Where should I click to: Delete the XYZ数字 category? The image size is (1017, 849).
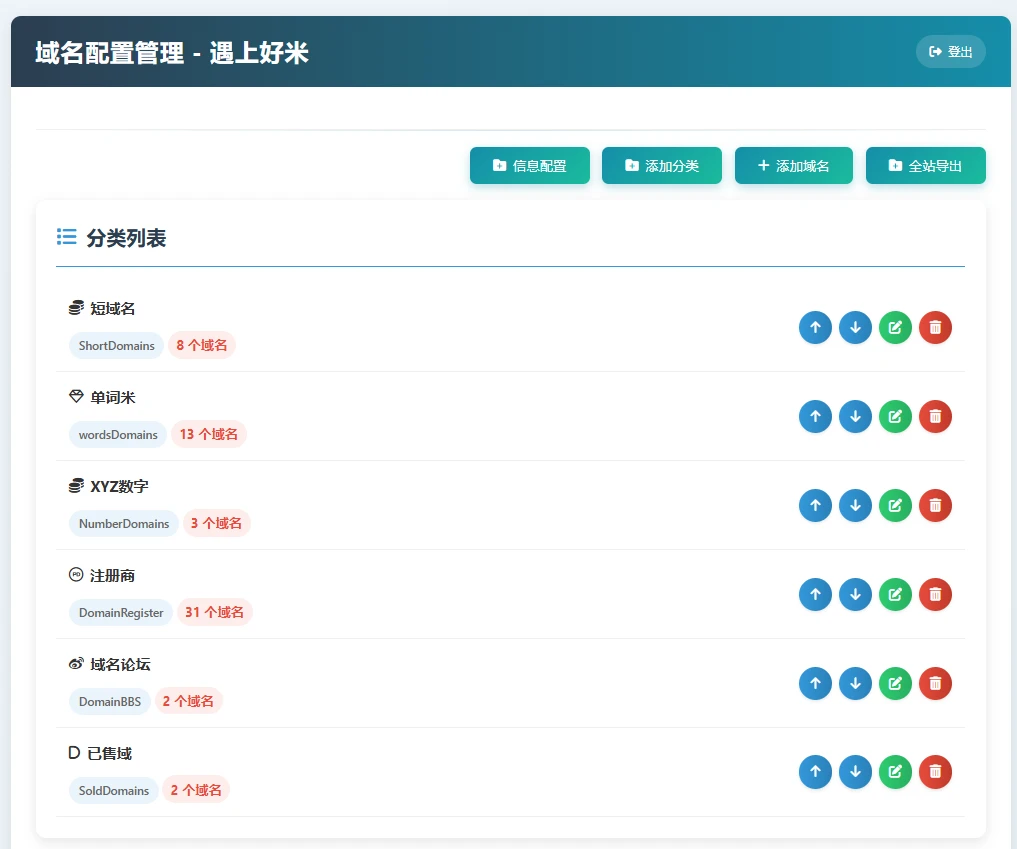935,505
